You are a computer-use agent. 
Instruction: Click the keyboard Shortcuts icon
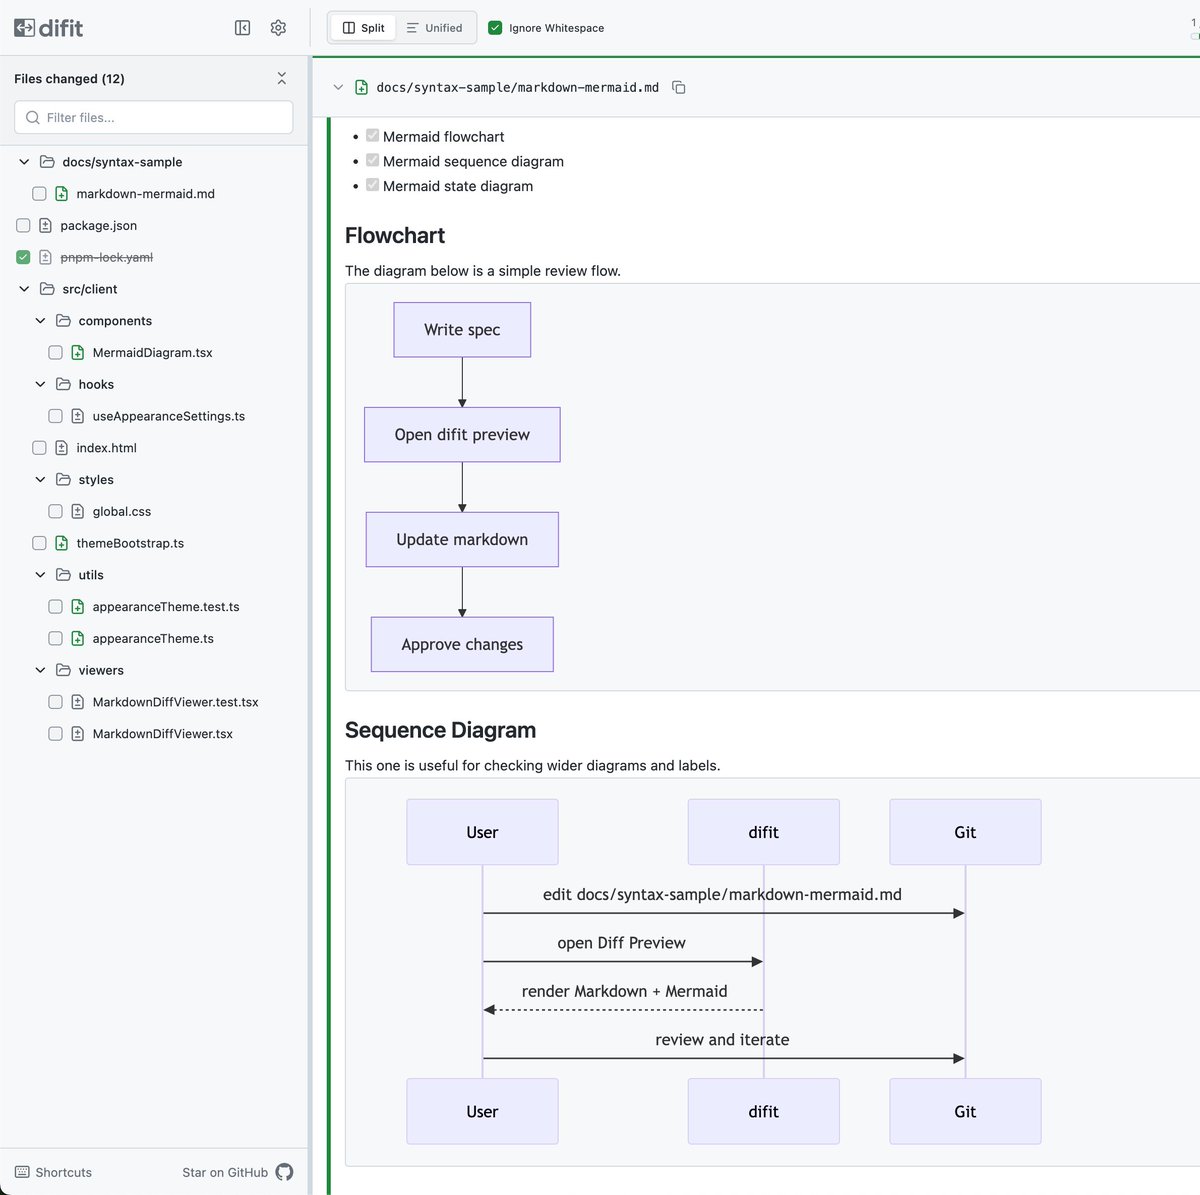22,1172
